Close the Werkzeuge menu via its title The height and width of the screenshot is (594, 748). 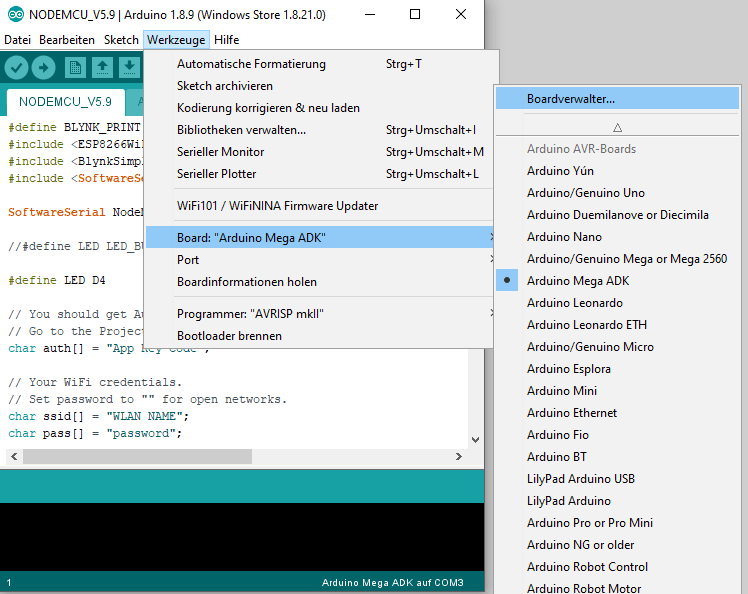(x=176, y=40)
